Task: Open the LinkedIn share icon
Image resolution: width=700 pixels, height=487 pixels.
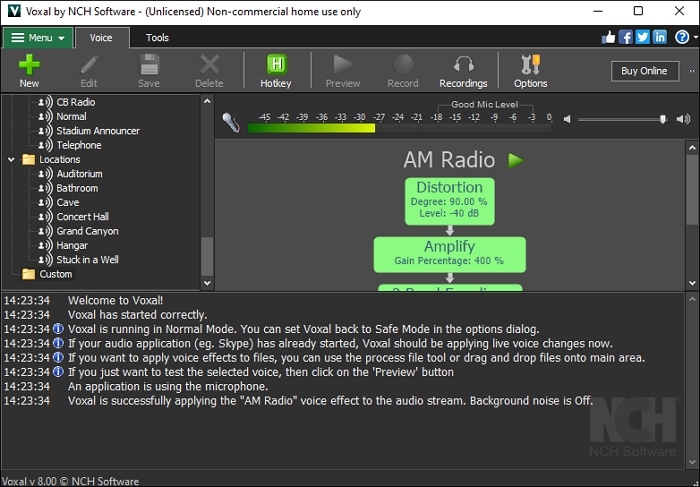Action: [660, 37]
